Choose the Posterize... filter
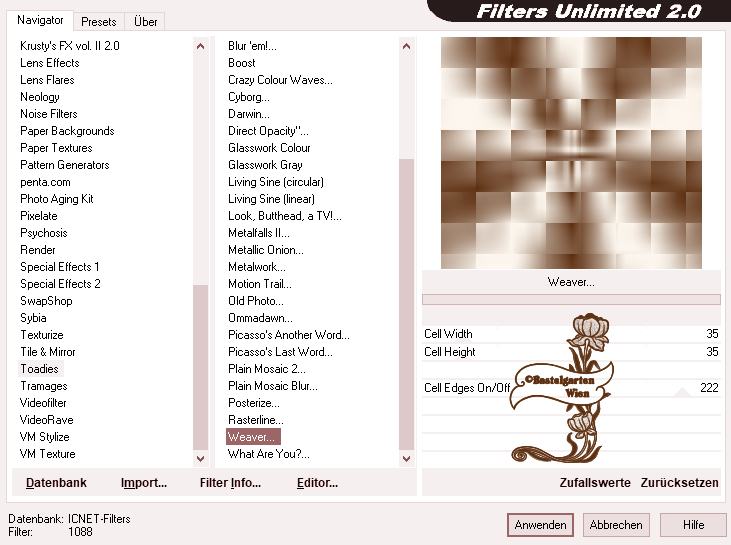731x545 pixels. click(254, 403)
